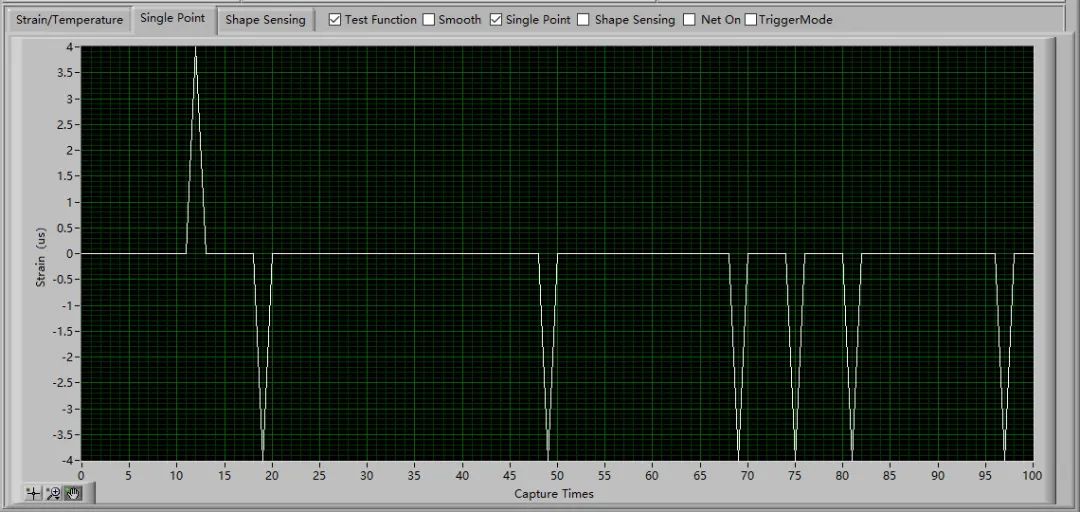This screenshot has height=512, width=1080.
Task: Switch to the Strain/Temperature tab
Action: tap(69, 20)
